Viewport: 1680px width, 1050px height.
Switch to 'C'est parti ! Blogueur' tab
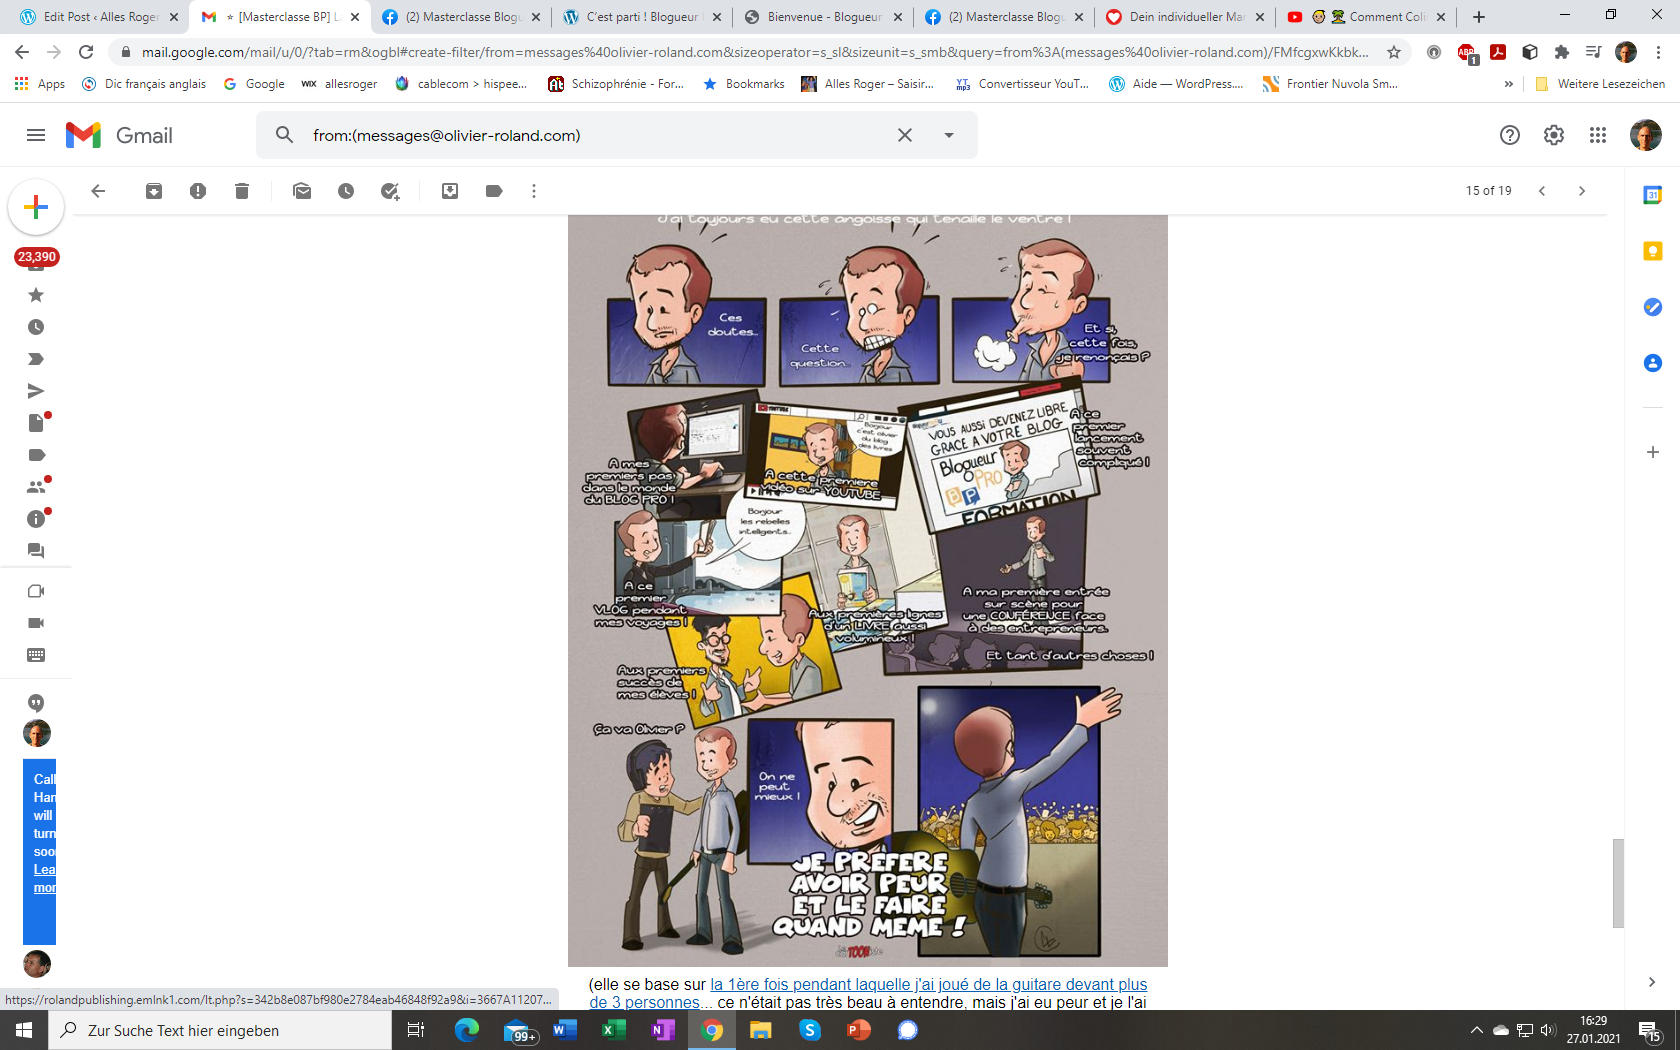tap(642, 17)
